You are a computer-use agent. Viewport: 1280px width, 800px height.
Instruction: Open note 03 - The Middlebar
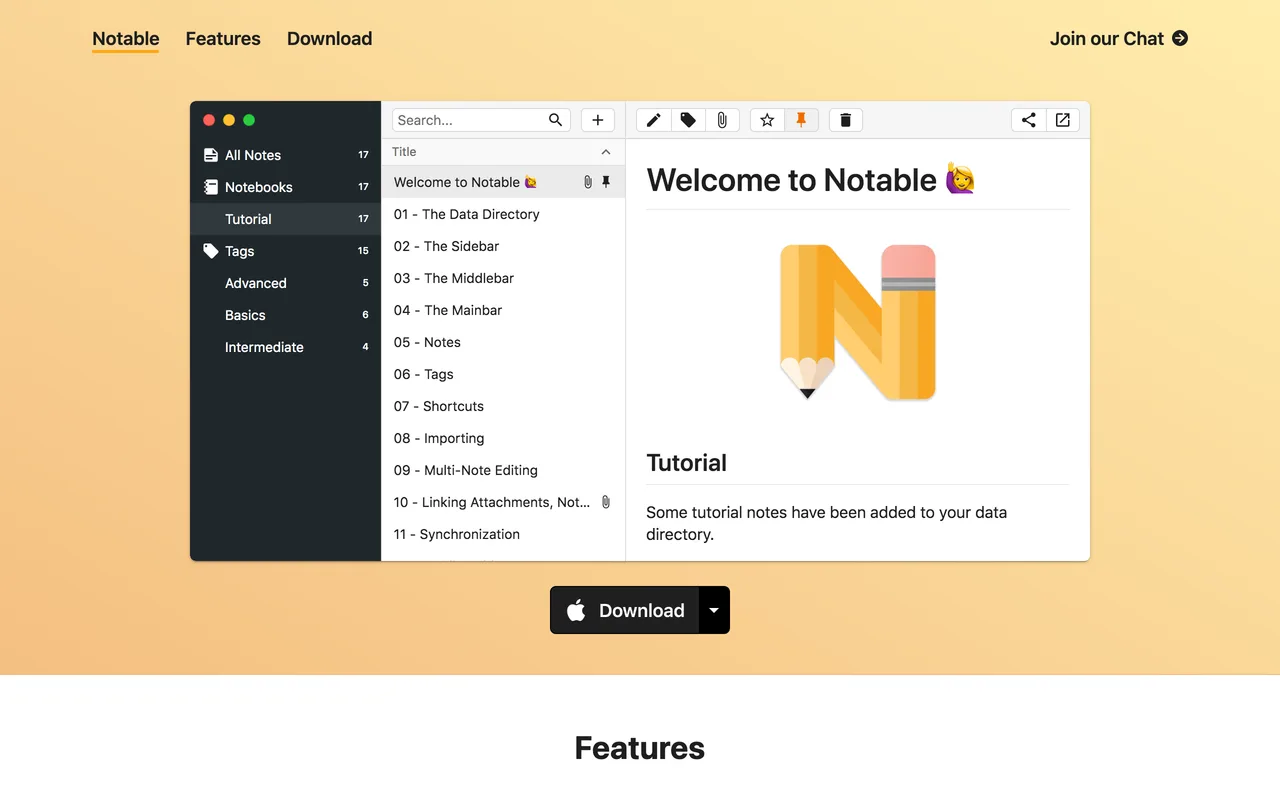click(x=503, y=278)
